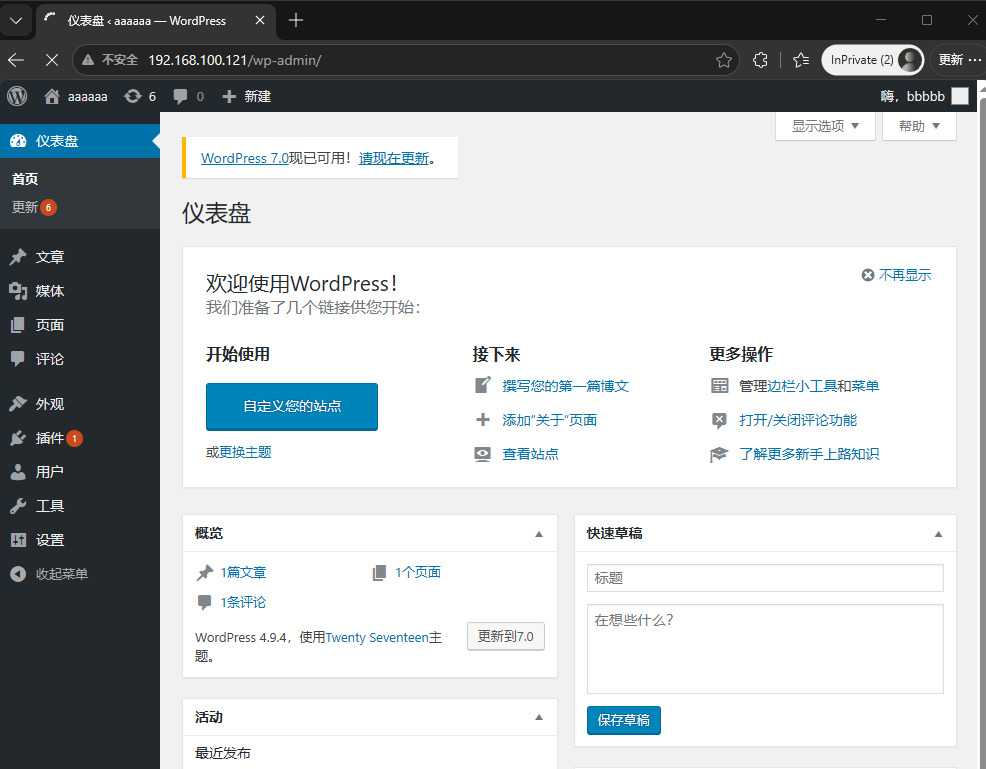Open the browser extensions puzzle icon
This screenshot has height=769, width=986.
(760, 60)
